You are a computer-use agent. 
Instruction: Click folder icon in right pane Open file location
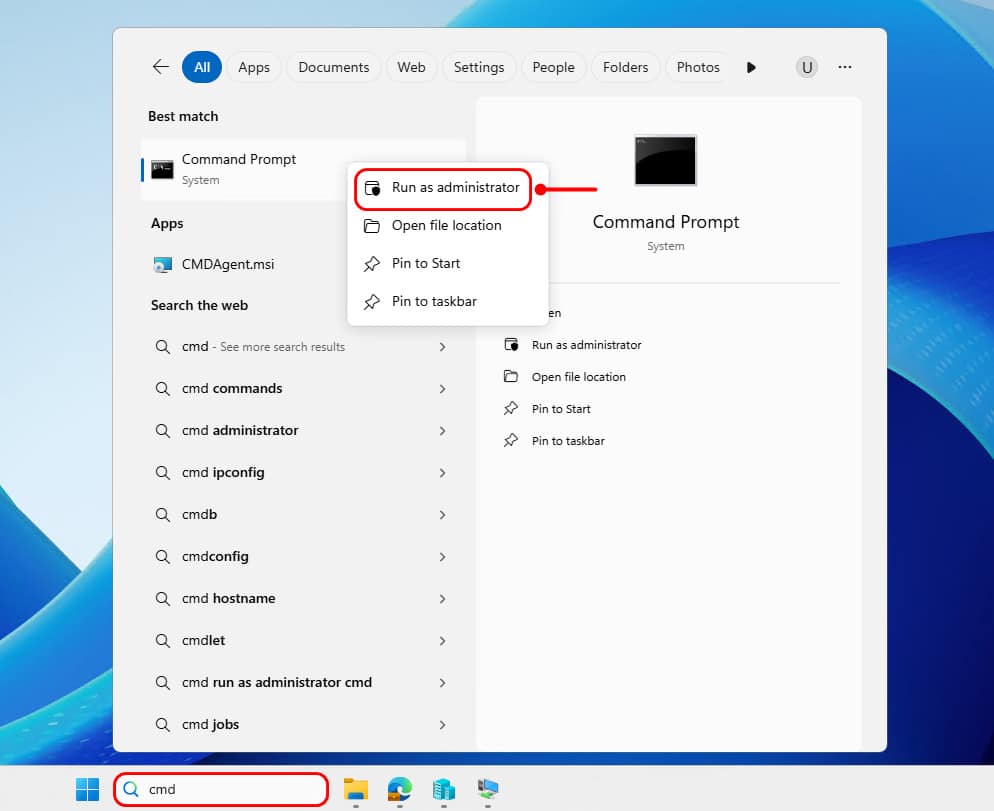511,377
